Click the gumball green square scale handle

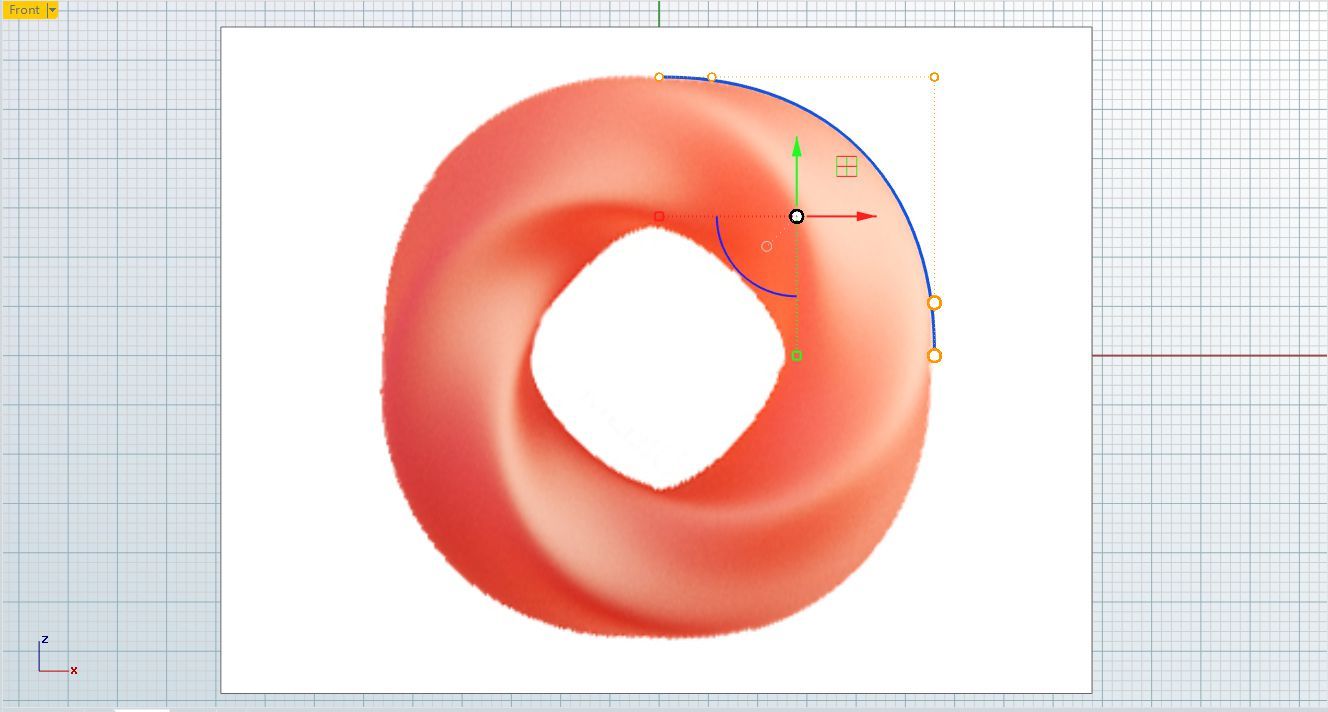point(797,355)
